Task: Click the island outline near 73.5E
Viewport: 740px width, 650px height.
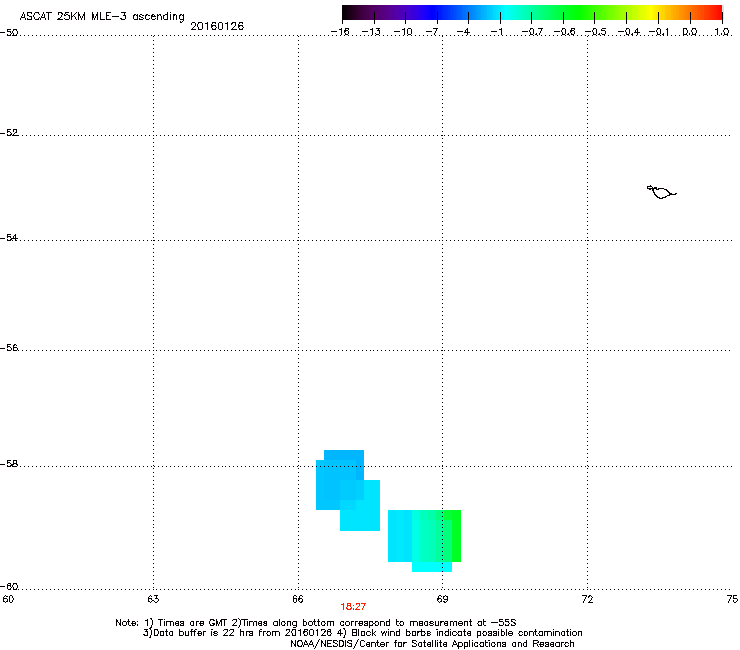Action: pyautogui.click(x=661, y=192)
